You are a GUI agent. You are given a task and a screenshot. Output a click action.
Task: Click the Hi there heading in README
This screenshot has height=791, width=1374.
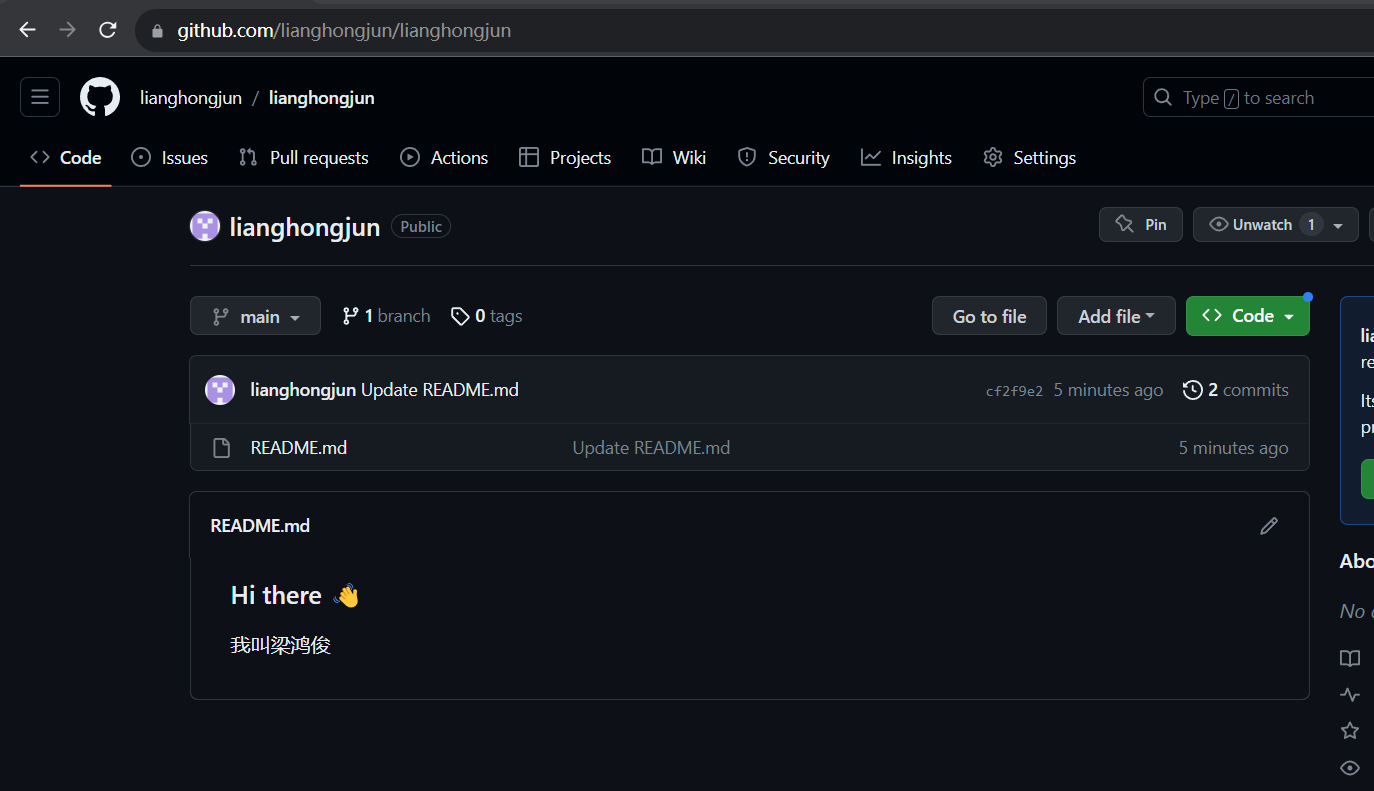[295, 596]
